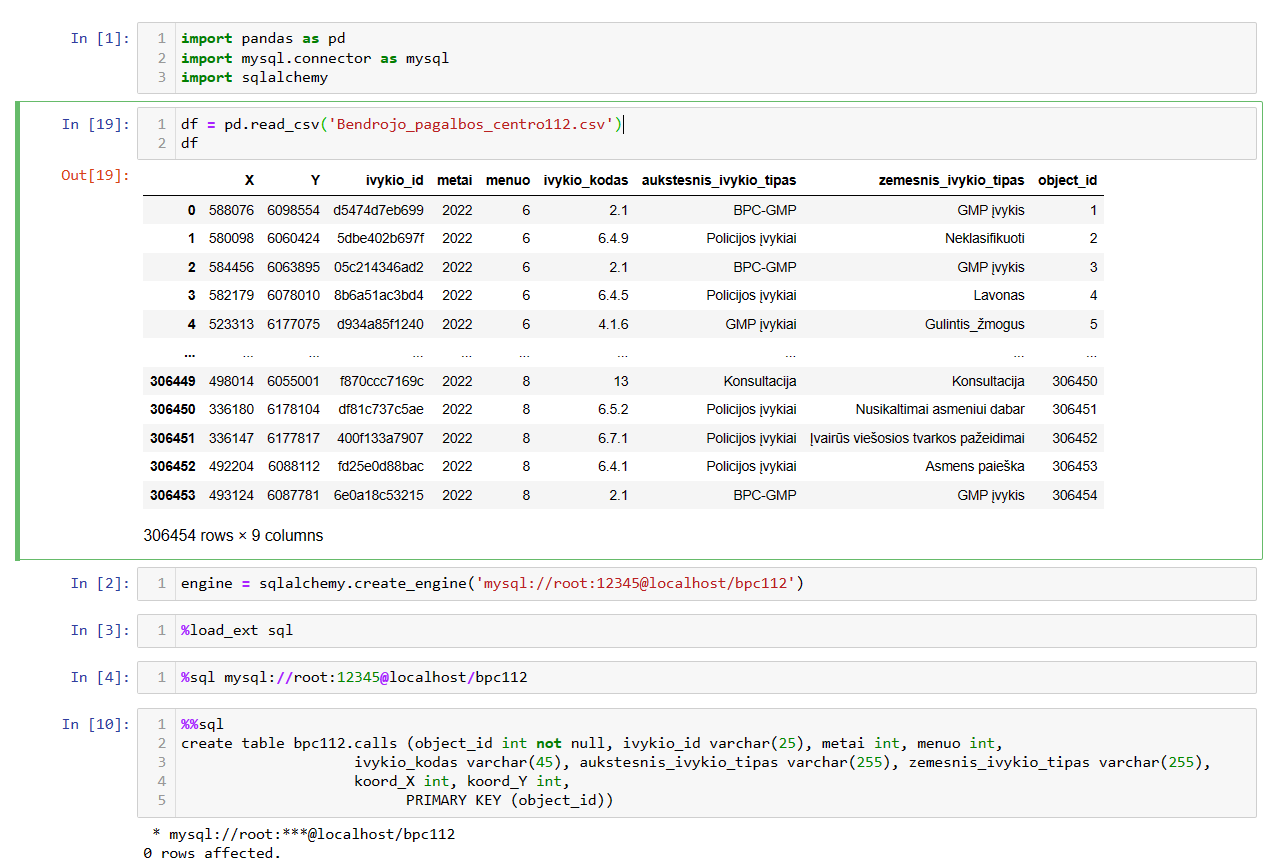Click the X column header
Image resolution: width=1265 pixels, height=862 pixels.
249,181
